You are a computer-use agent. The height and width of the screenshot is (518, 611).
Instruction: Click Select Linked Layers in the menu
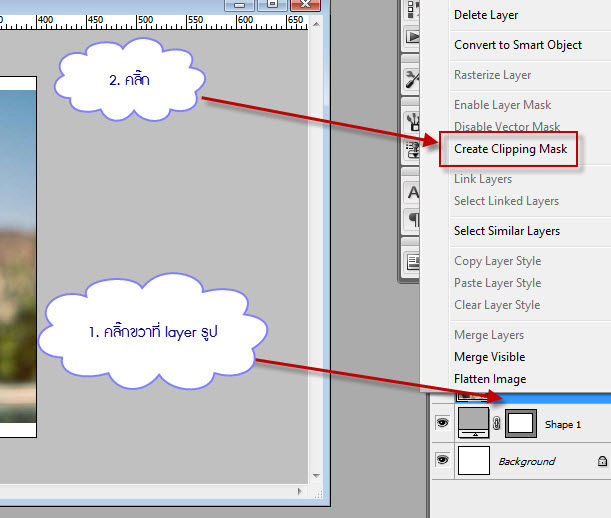[x=506, y=201]
